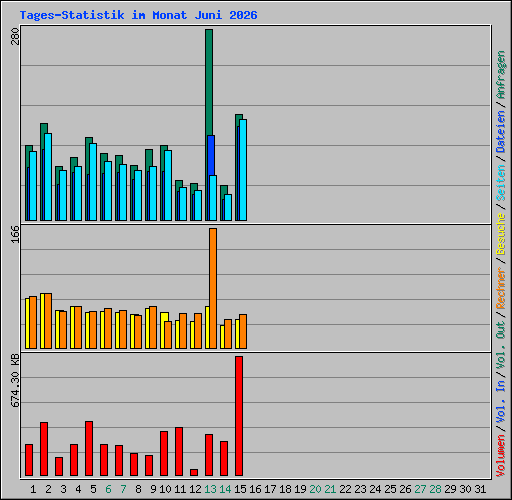This screenshot has height=500, width=512.
Task: Click the shortest red Volumen bar on day 12
Action: tap(194, 473)
